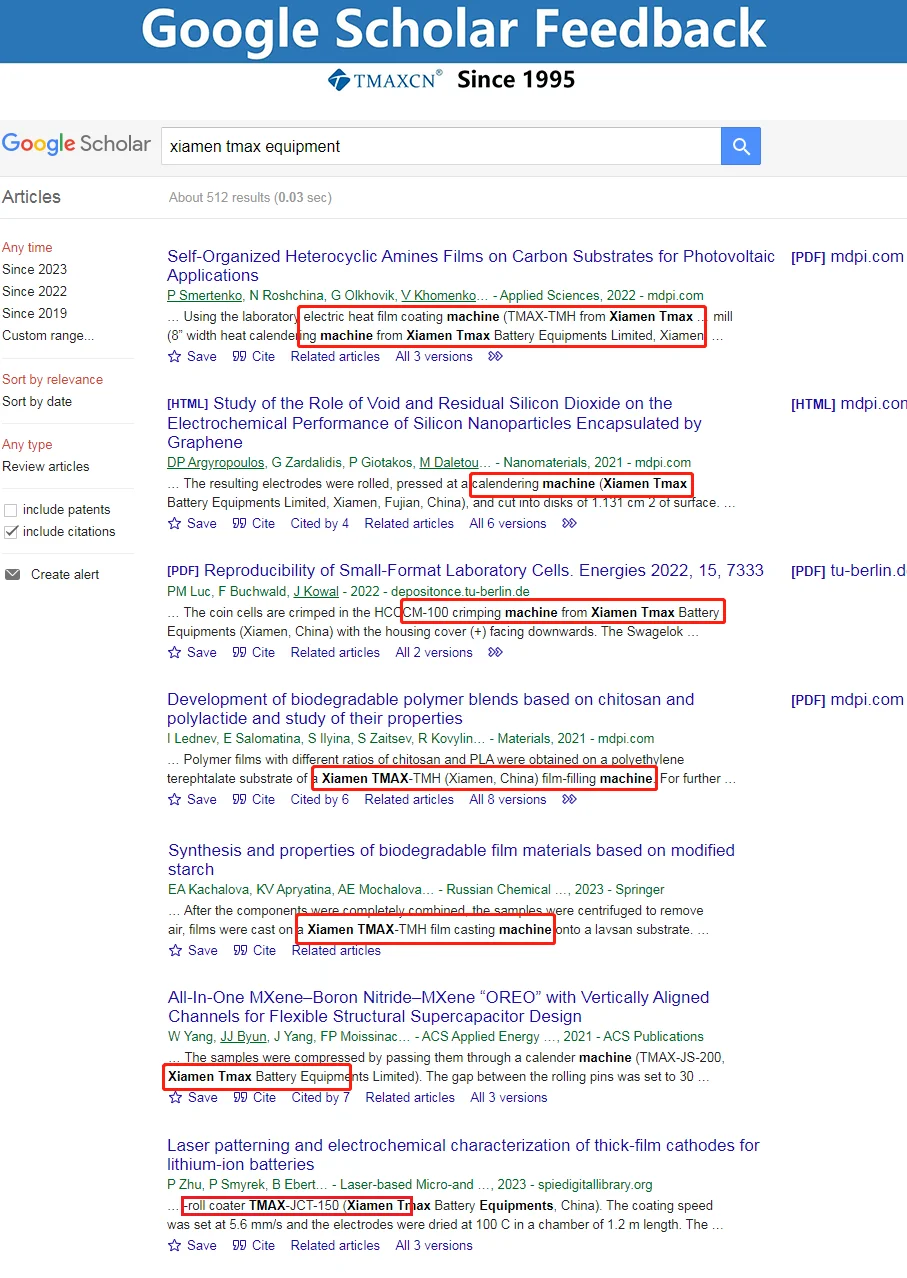Click author P Smertenko

tap(204, 295)
